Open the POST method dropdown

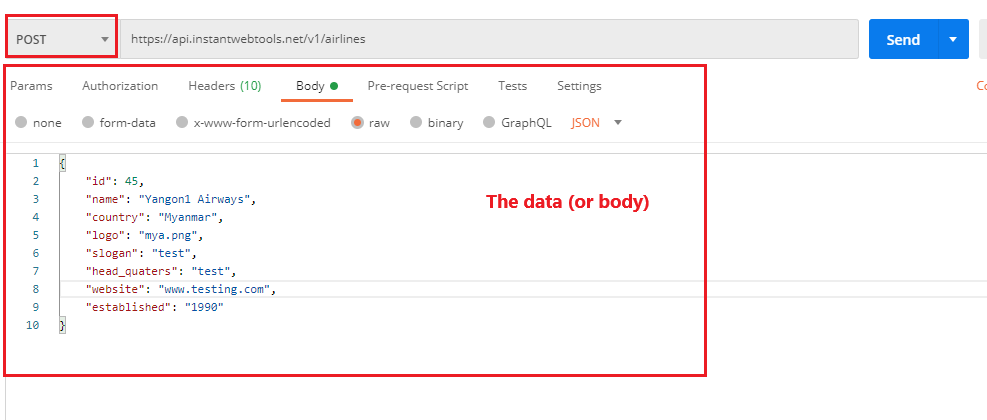62,40
